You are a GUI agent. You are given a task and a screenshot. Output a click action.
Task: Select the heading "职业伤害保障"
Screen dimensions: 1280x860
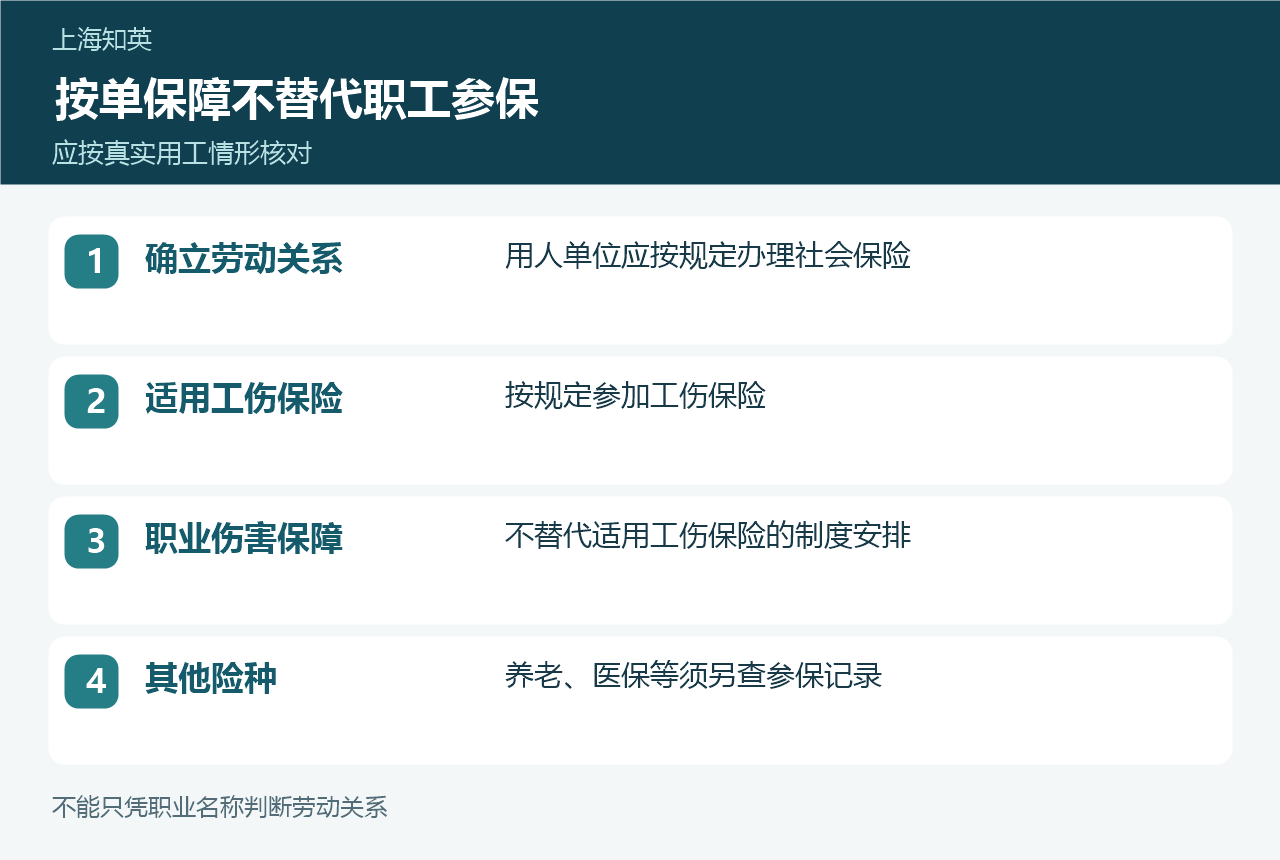tap(244, 539)
